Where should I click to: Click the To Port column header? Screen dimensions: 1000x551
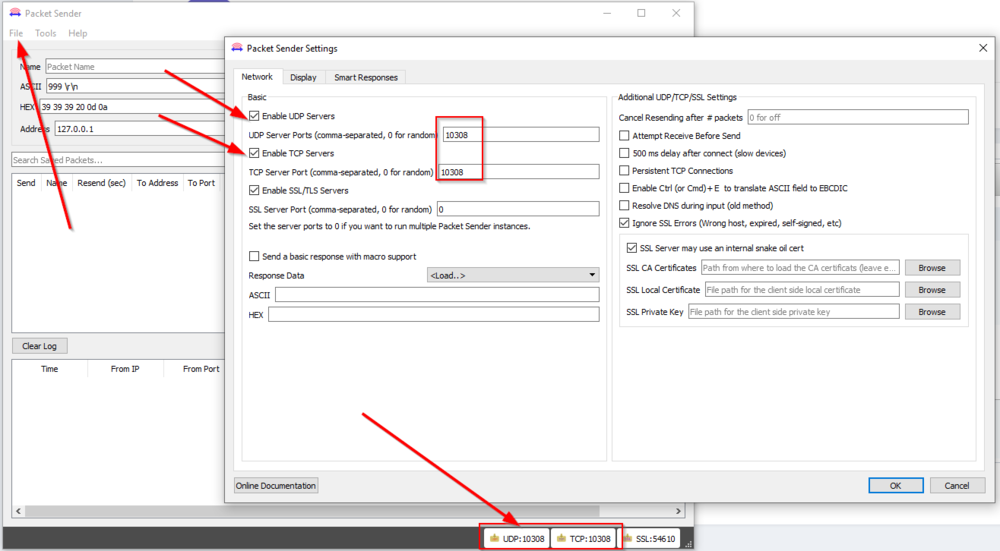[x=202, y=182]
